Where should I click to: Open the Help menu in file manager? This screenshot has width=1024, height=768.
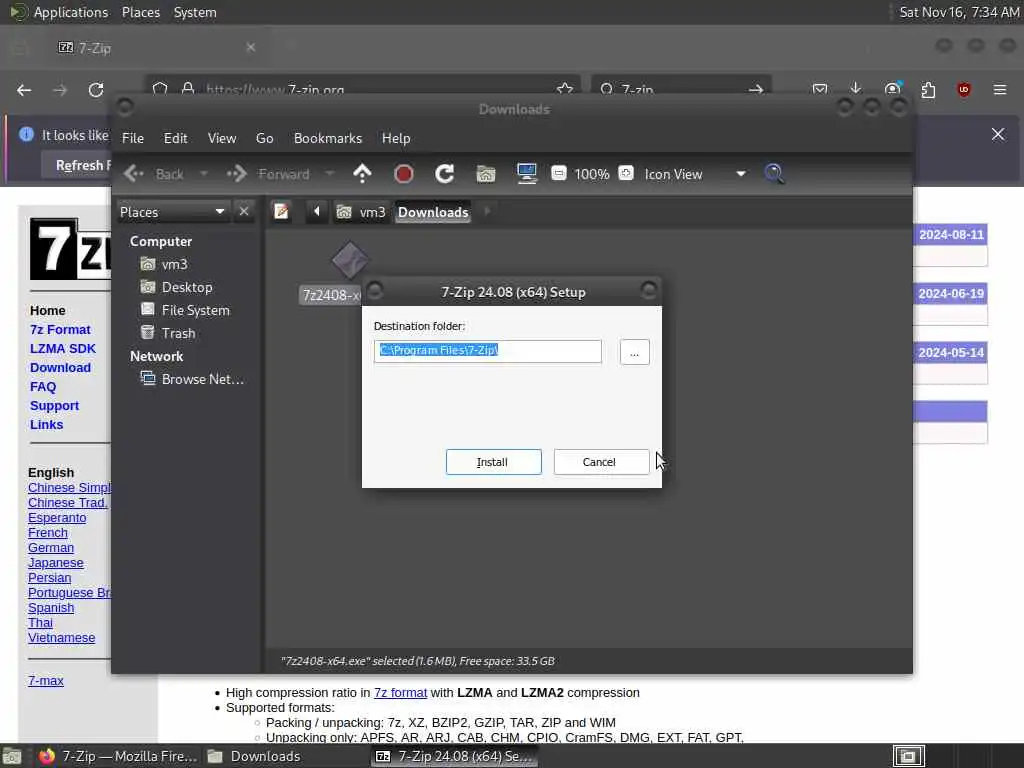pos(396,138)
